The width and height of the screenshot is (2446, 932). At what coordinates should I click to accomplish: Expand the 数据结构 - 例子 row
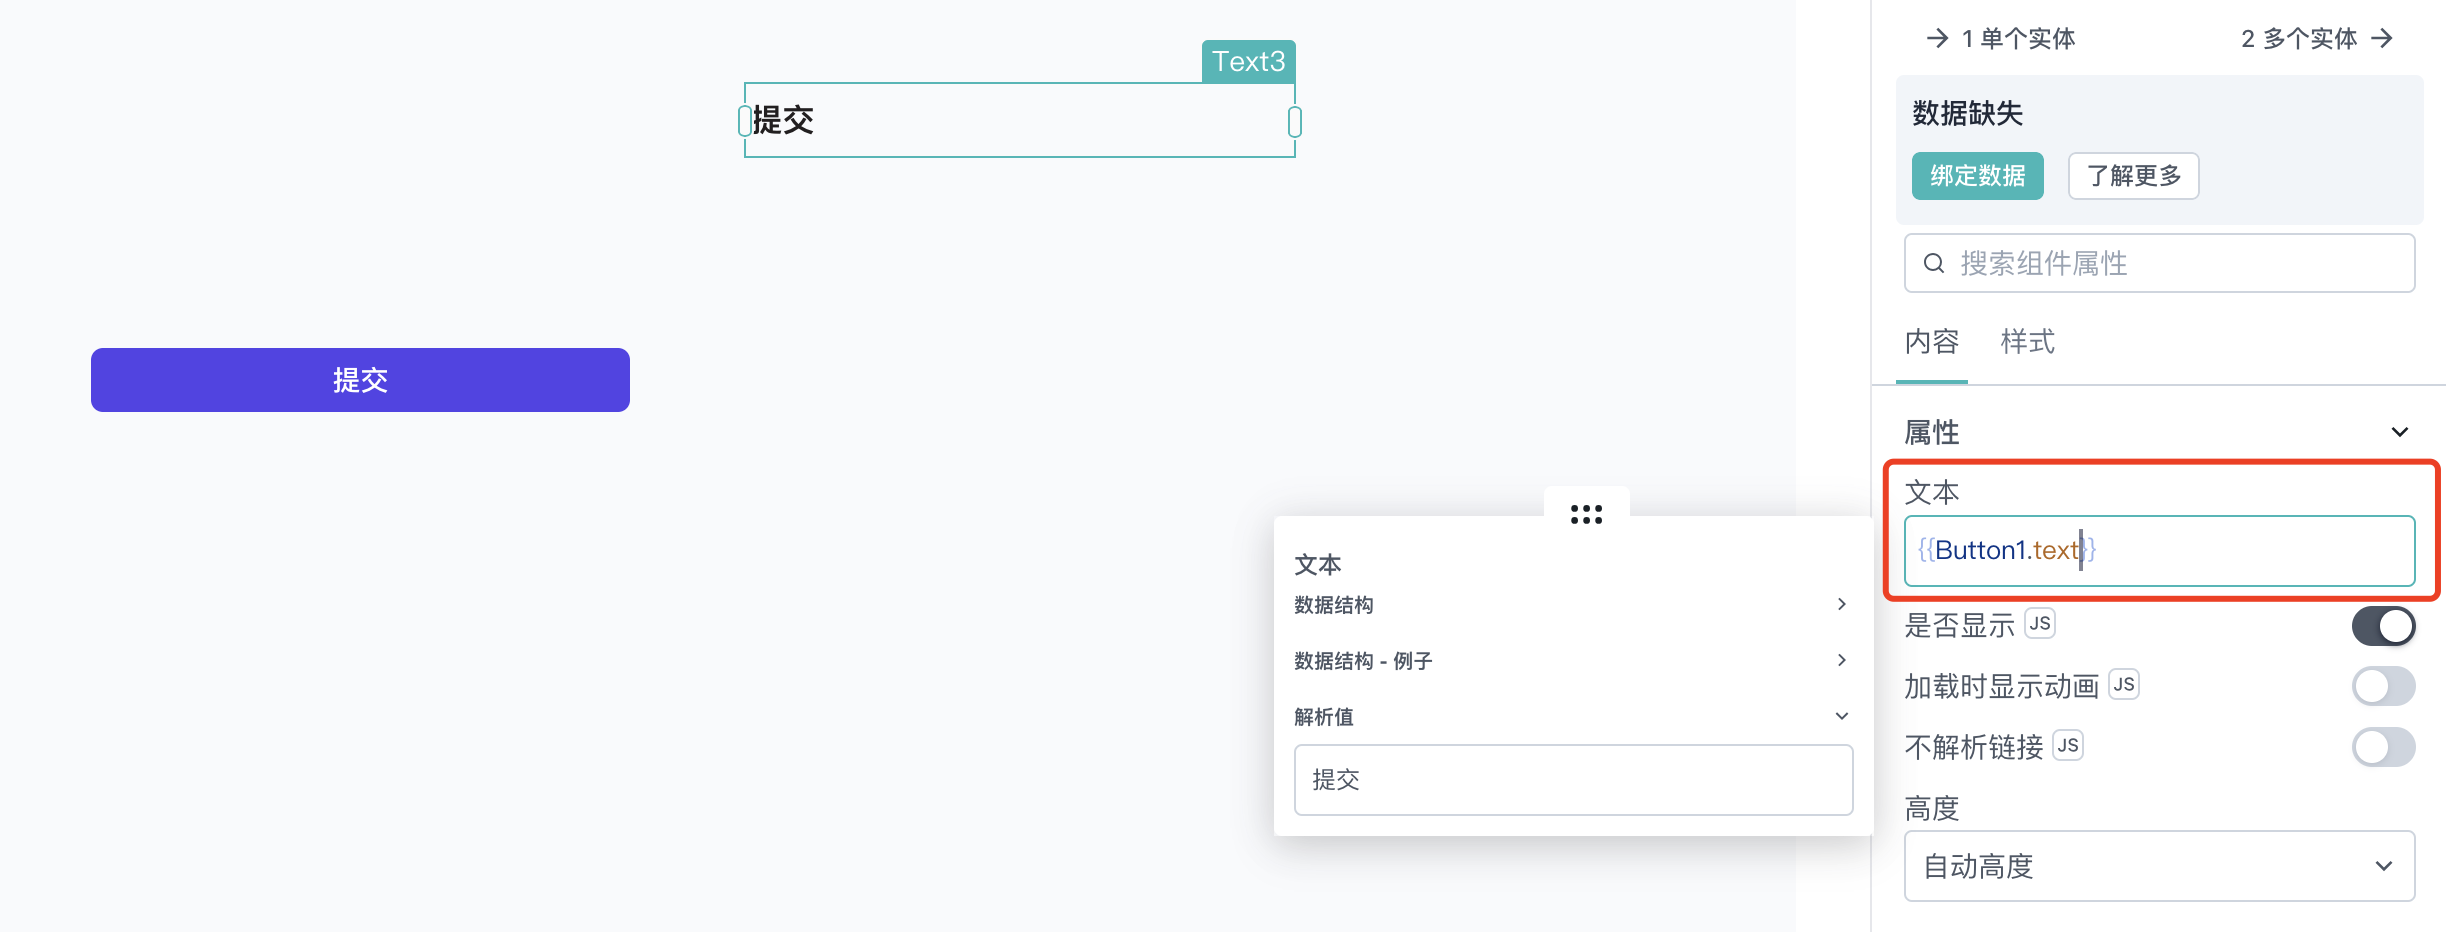[x=1573, y=660]
